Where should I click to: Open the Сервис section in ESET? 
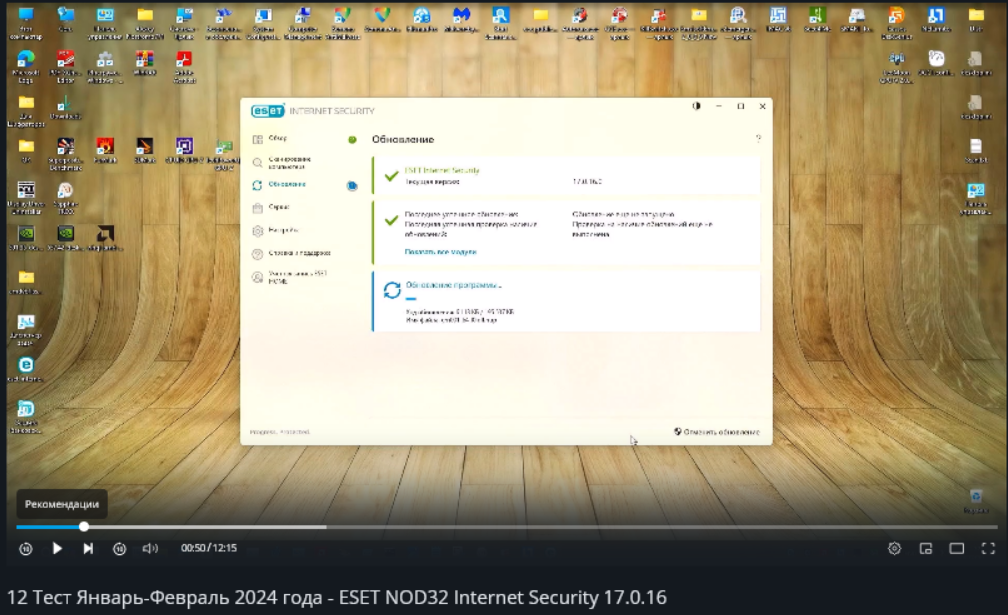pyautogui.click(x=278, y=207)
